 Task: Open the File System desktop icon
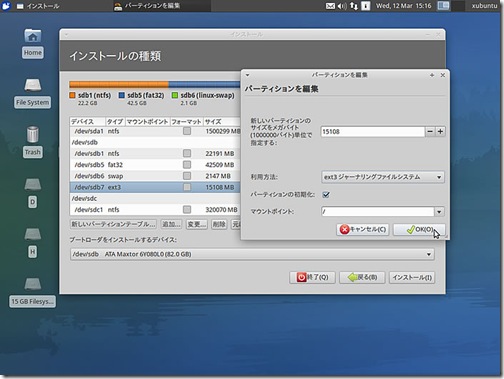click(x=33, y=85)
